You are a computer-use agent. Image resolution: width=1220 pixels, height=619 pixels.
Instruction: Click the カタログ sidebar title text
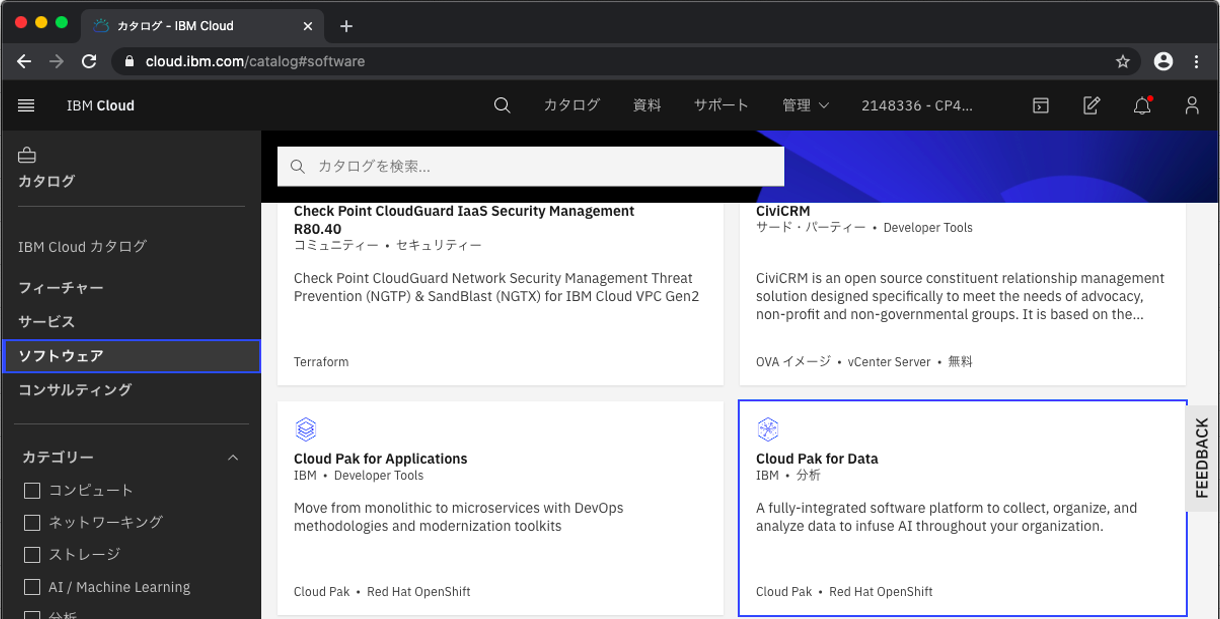pos(46,181)
